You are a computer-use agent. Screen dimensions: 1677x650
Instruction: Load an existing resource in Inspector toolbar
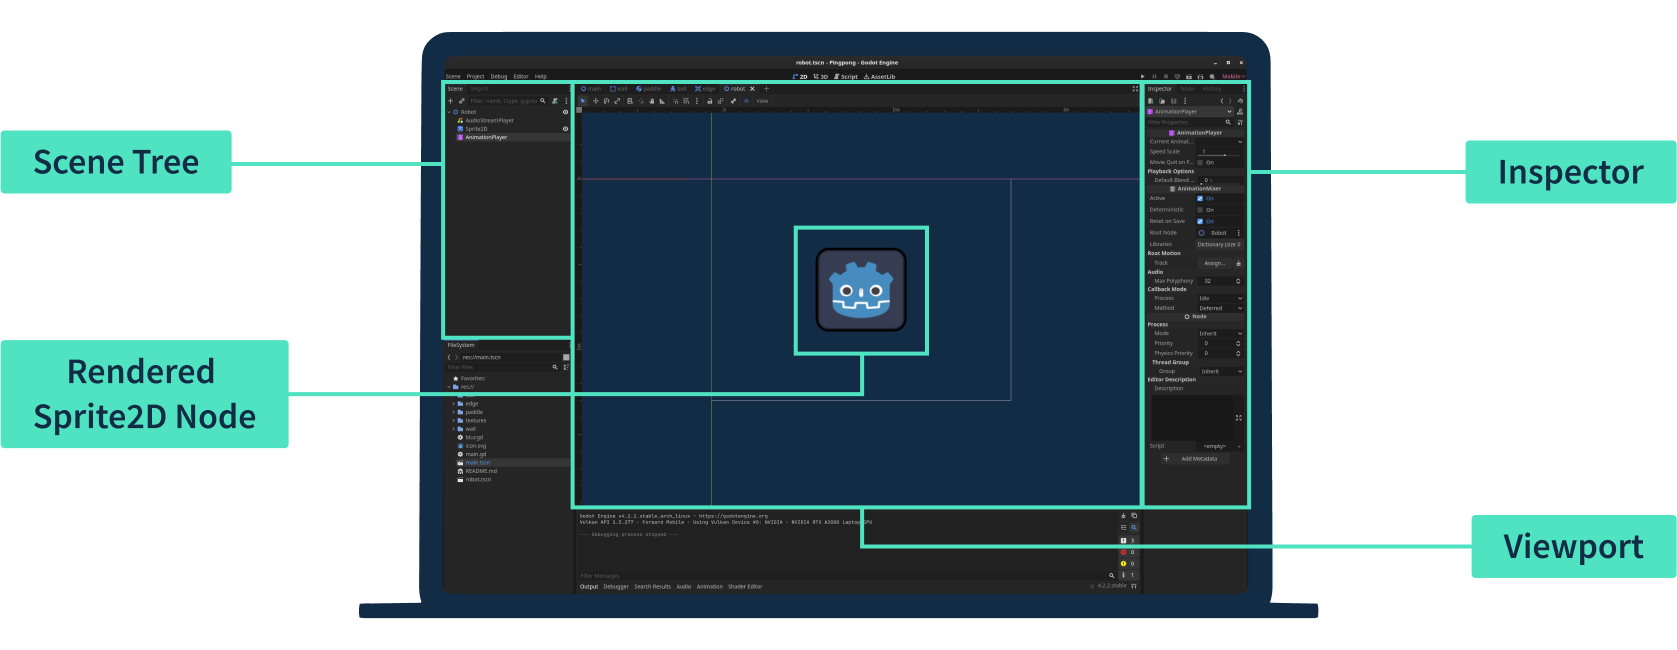[1162, 101]
